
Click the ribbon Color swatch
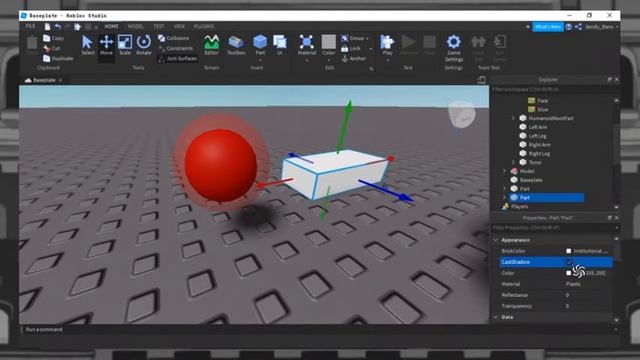click(329, 42)
